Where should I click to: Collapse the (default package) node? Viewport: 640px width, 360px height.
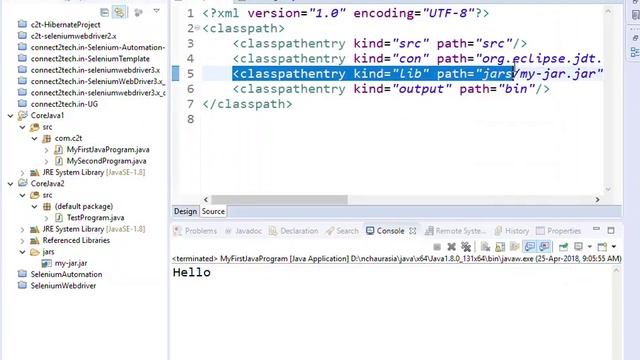tap(35, 207)
